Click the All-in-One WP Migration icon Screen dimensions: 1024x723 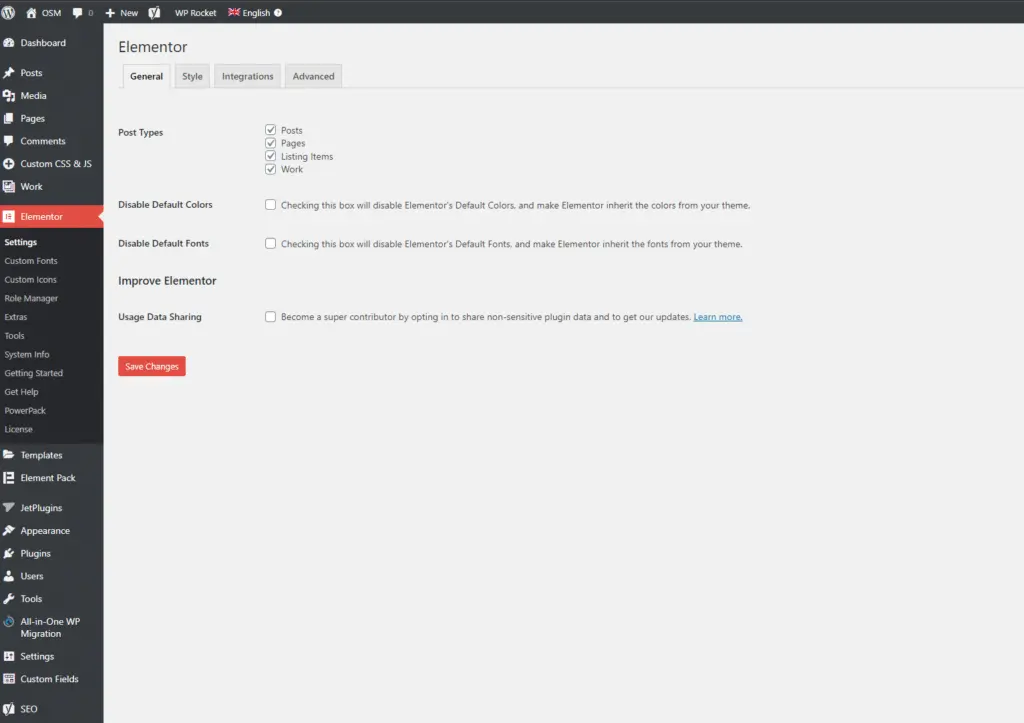click(x=8, y=621)
